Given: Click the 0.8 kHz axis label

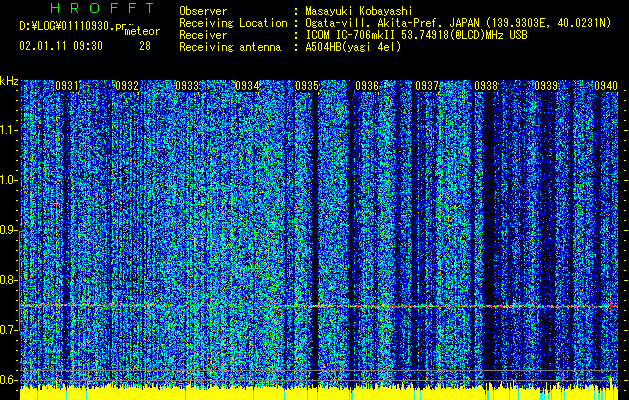Looking at the screenshot, I should [8, 280].
